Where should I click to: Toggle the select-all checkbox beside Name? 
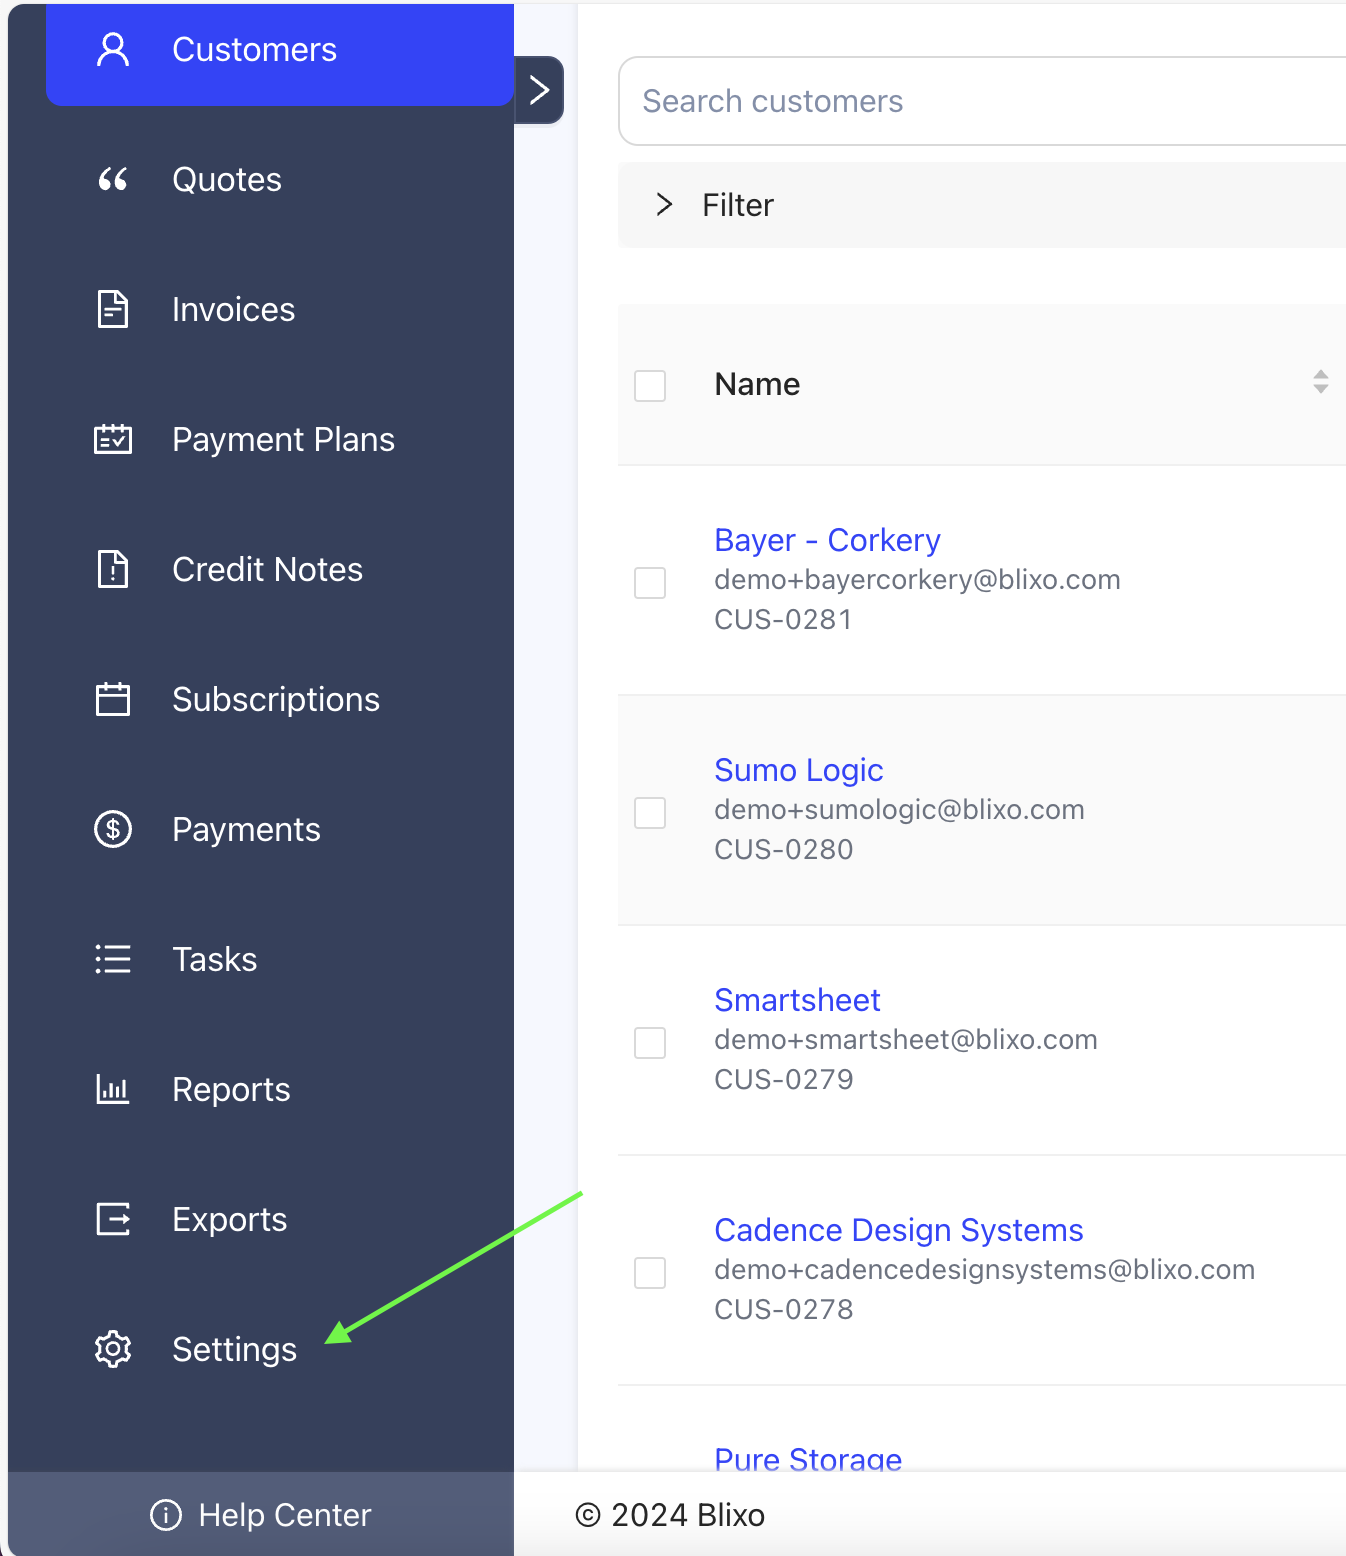pyautogui.click(x=650, y=386)
